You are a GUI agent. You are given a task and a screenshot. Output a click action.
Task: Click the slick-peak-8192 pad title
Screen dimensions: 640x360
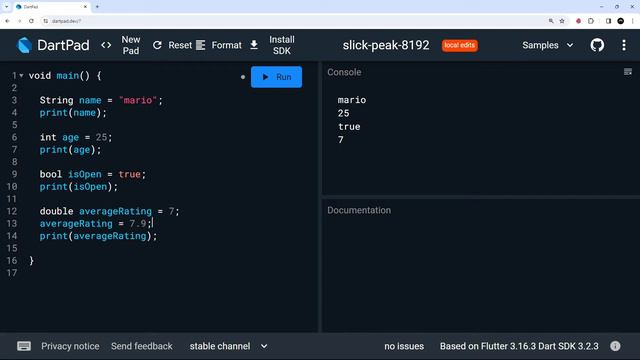pyautogui.click(x=386, y=45)
